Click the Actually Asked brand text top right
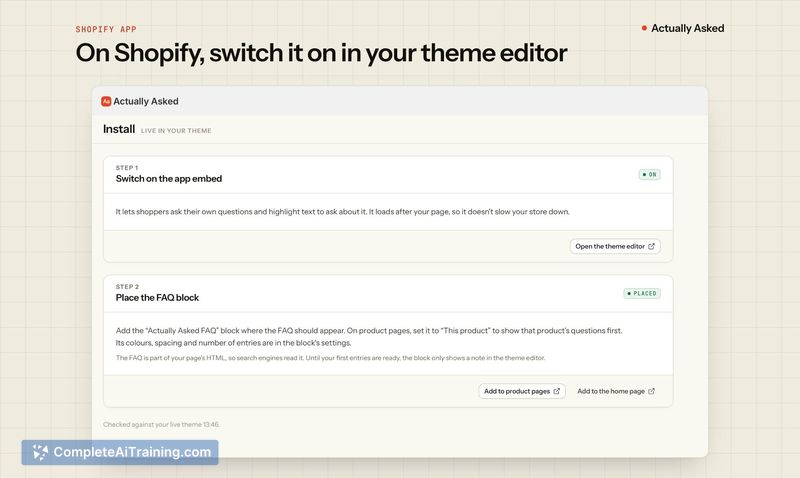The image size is (800, 478). point(687,28)
